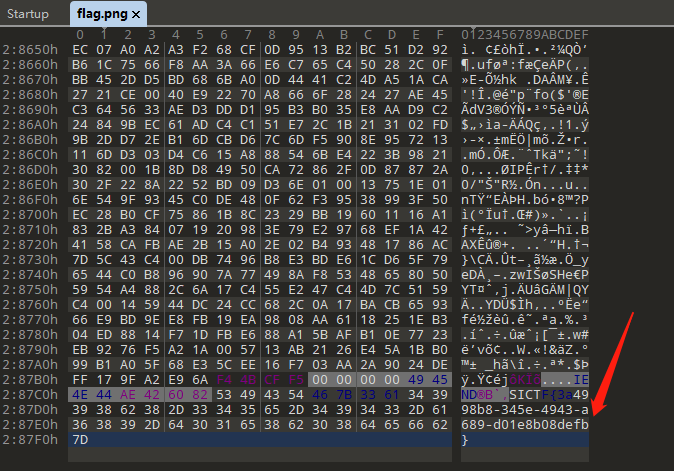Screen dimensions: 674x471
Task: Click first byte 36 in row 2:87E0h
Action: tap(80, 423)
